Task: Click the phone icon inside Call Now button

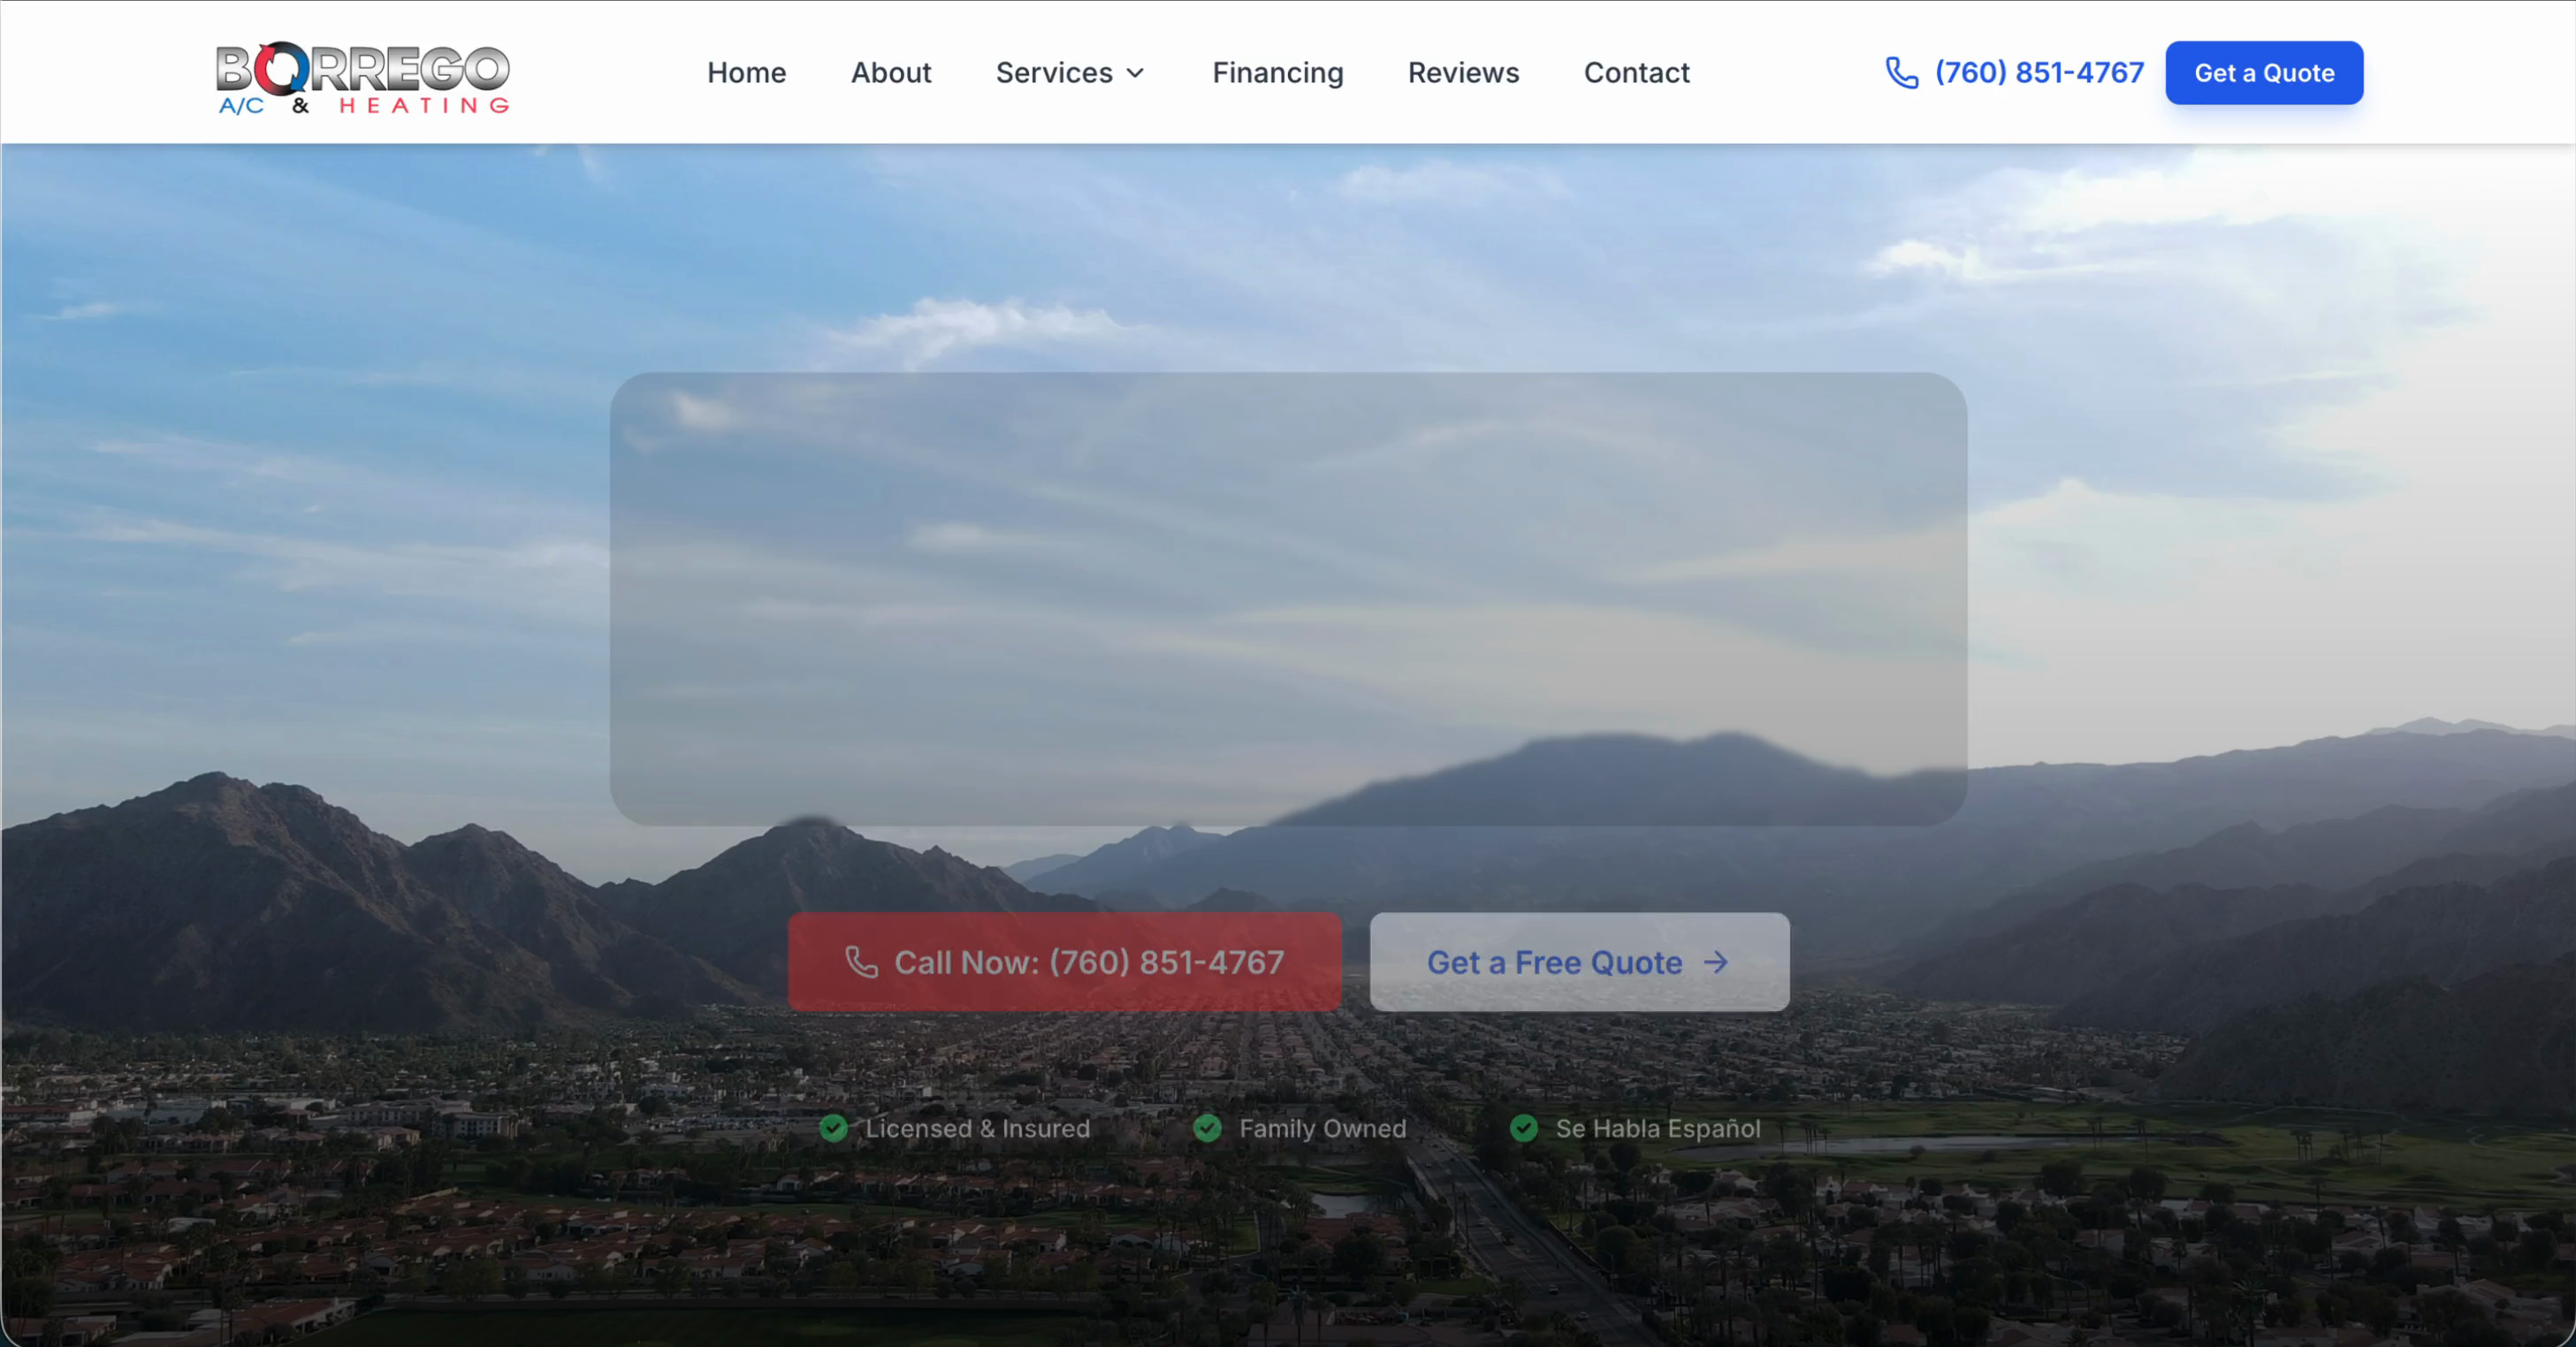Action: point(860,962)
